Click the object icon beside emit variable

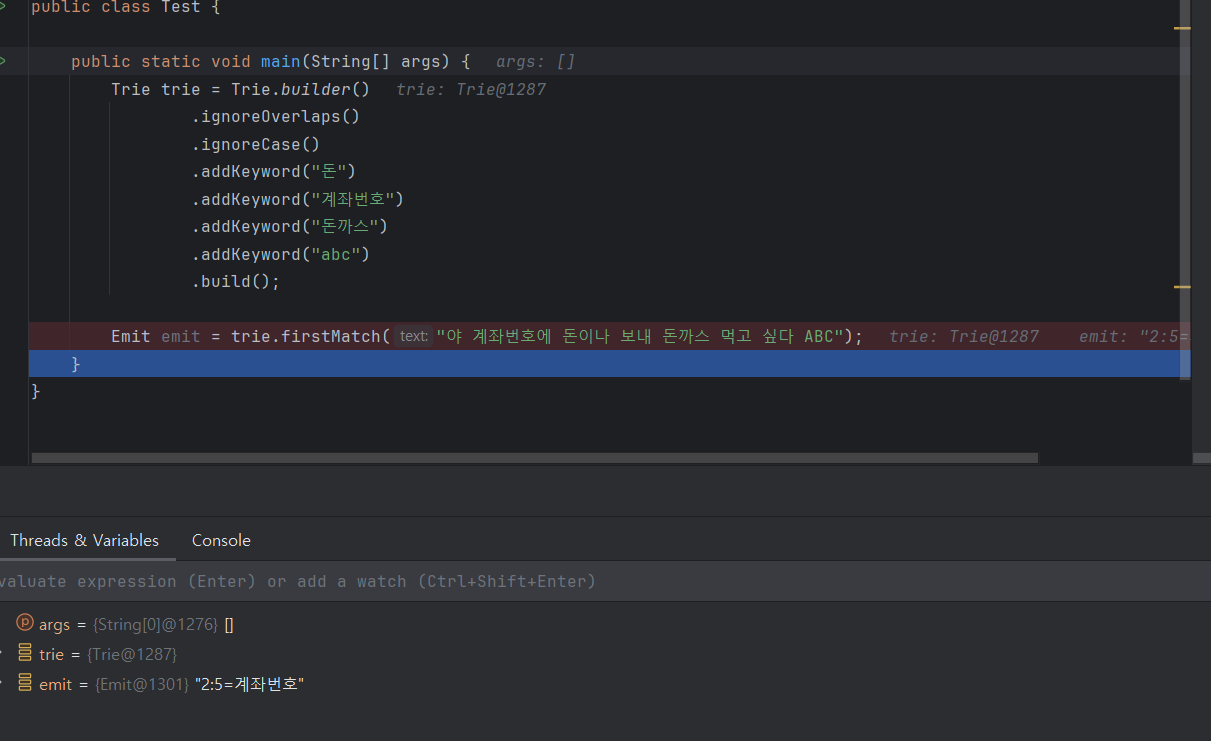click(25, 683)
